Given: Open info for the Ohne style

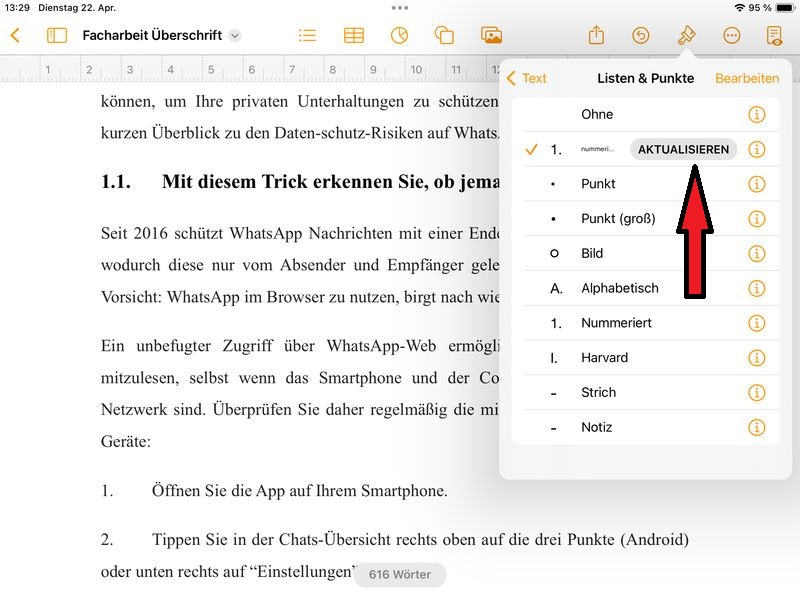Looking at the screenshot, I should [x=756, y=114].
